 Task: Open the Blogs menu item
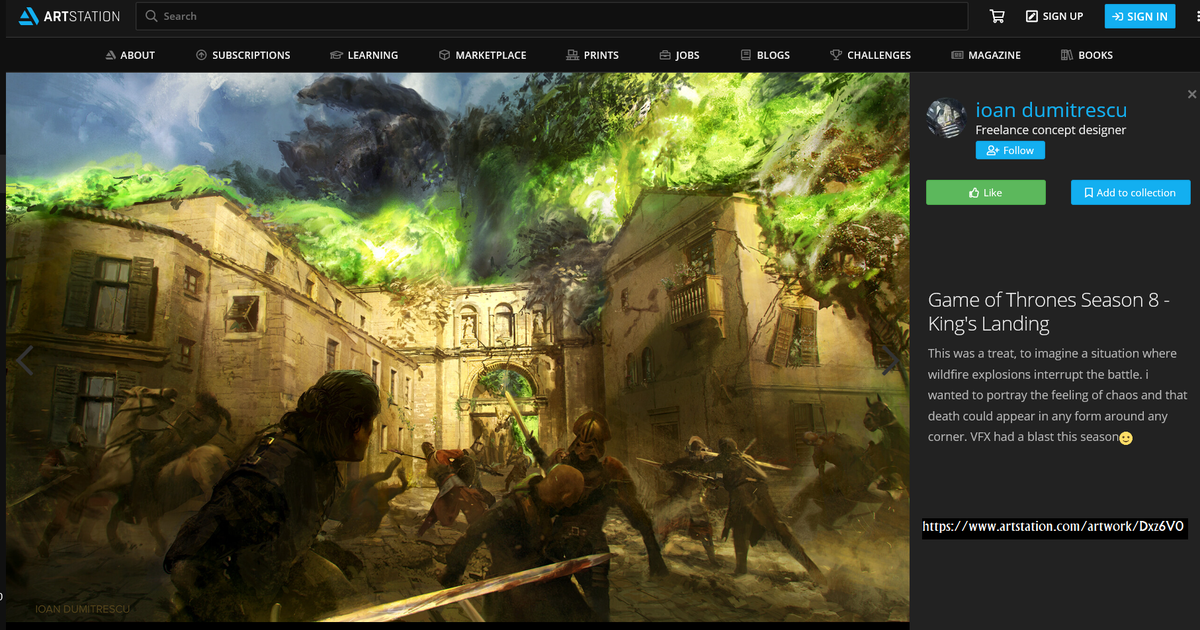(x=765, y=55)
